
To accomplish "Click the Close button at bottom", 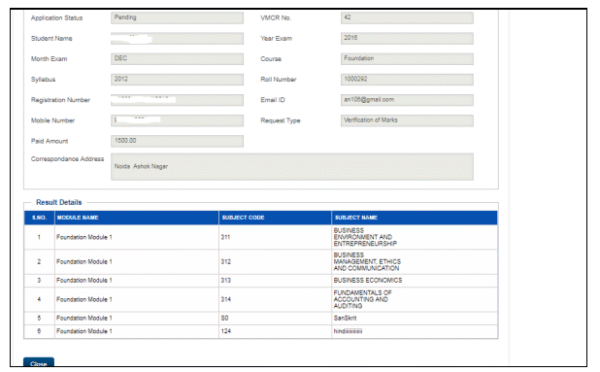I will [x=38, y=362].
